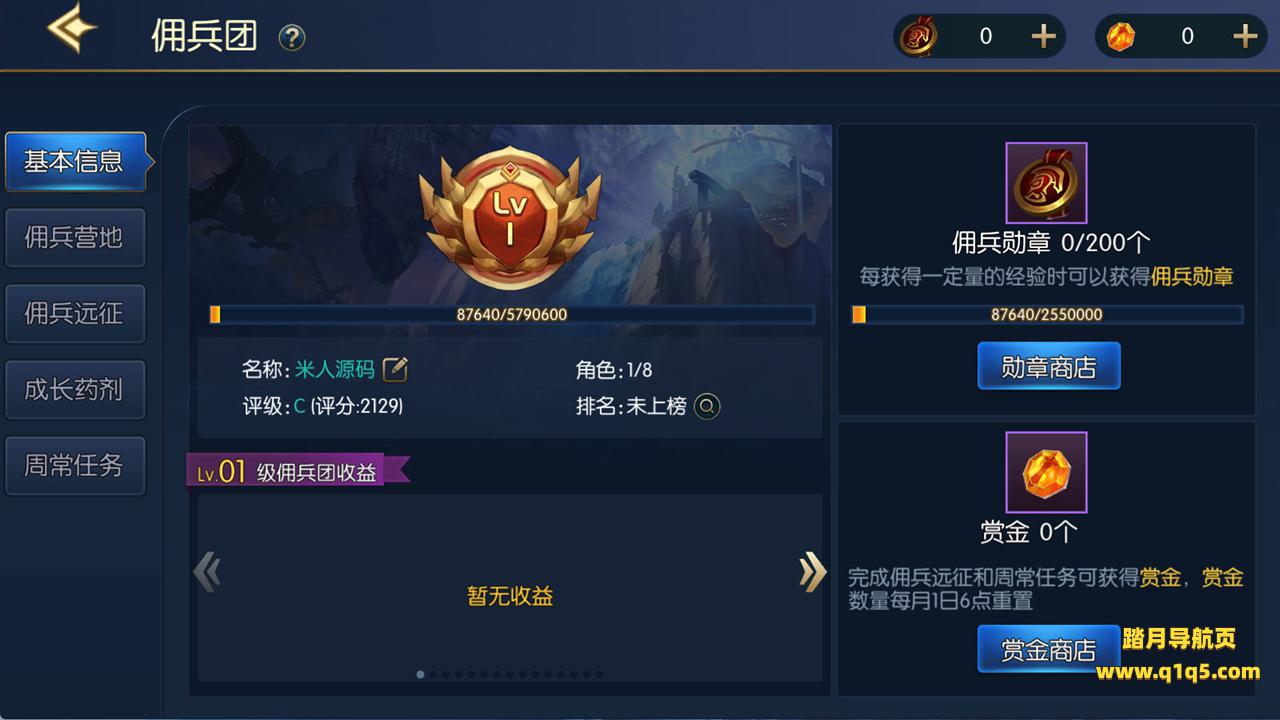Switch to the 佣兵营地 tab
1280x720 pixels.
[75, 237]
